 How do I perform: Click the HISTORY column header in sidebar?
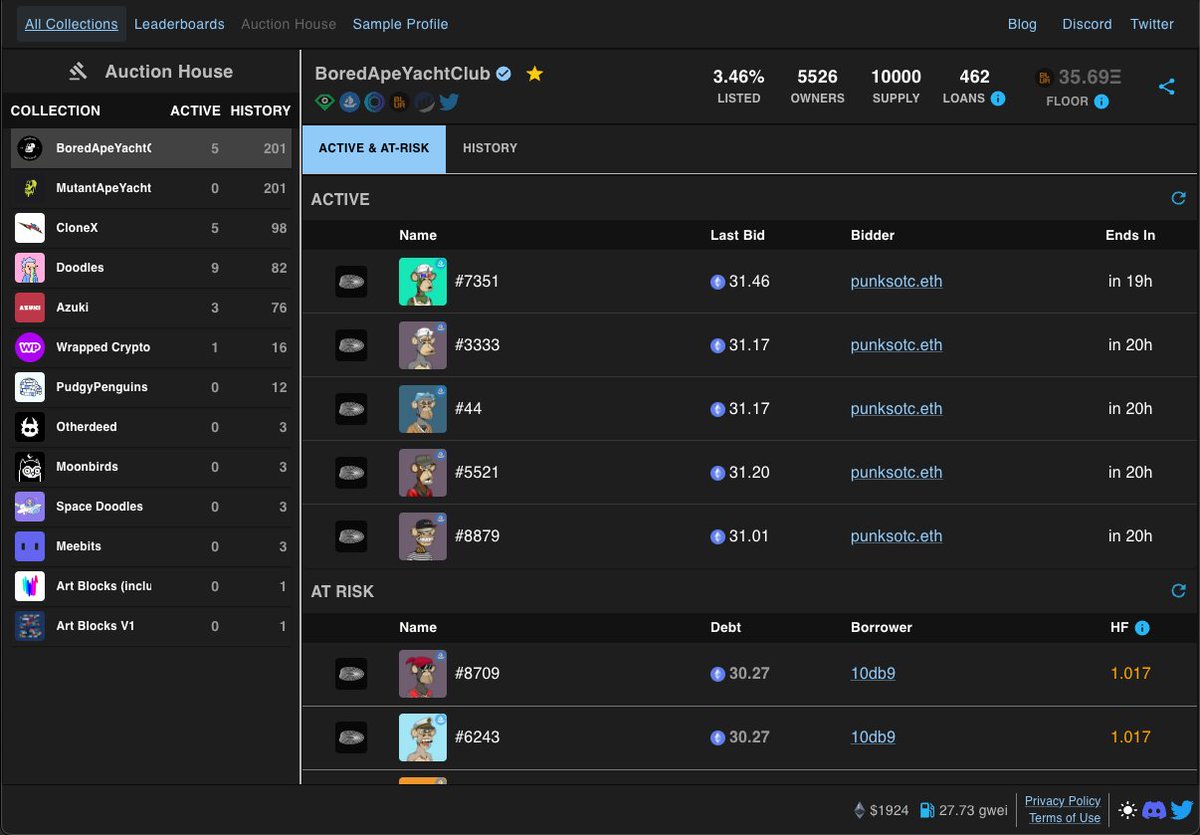[260, 111]
